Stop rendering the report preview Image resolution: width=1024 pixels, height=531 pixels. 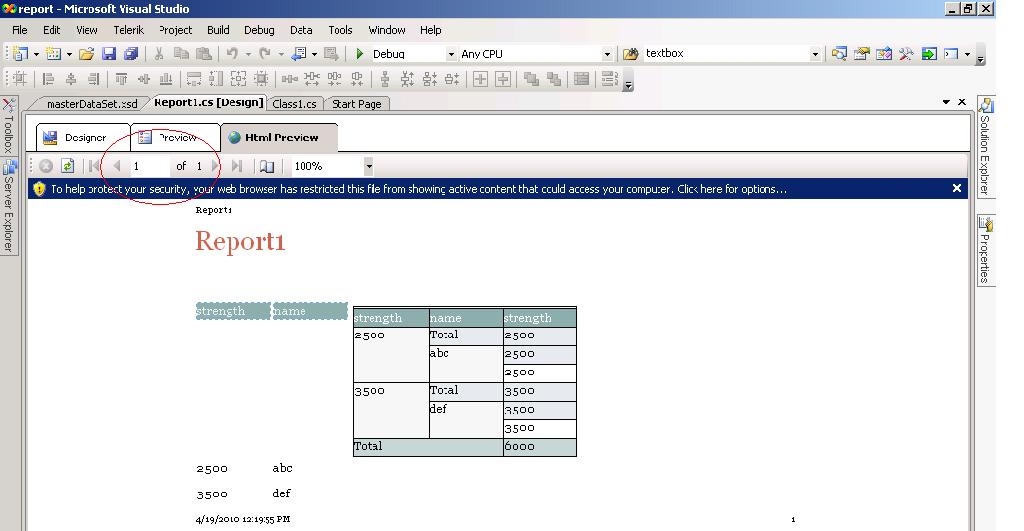point(46,166)
